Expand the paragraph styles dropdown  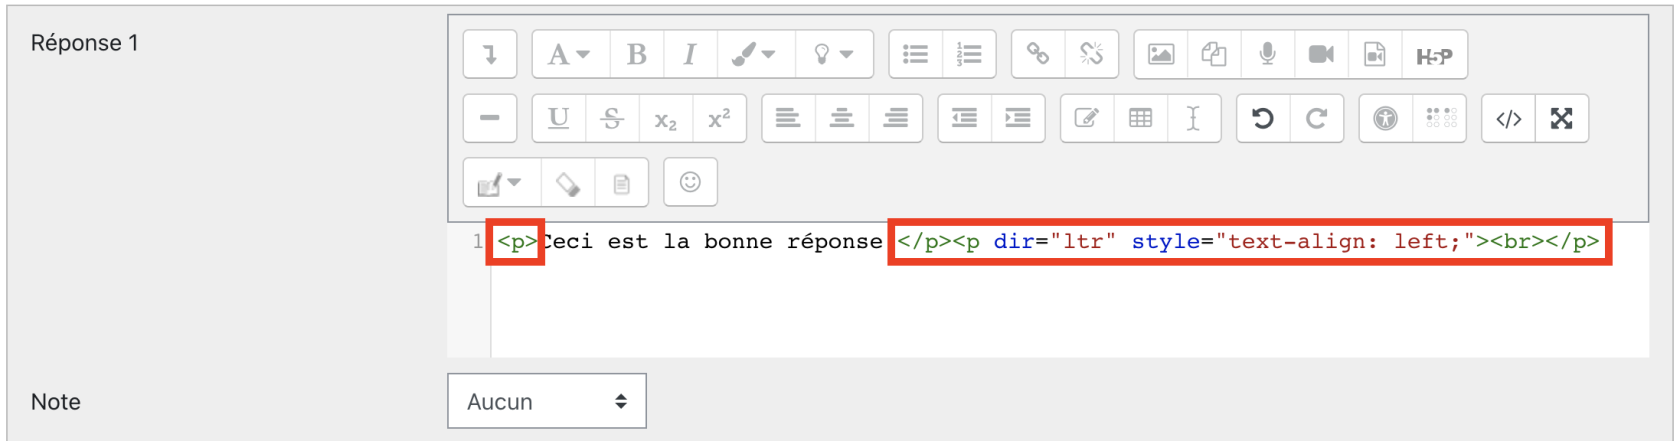coord(568,54)
